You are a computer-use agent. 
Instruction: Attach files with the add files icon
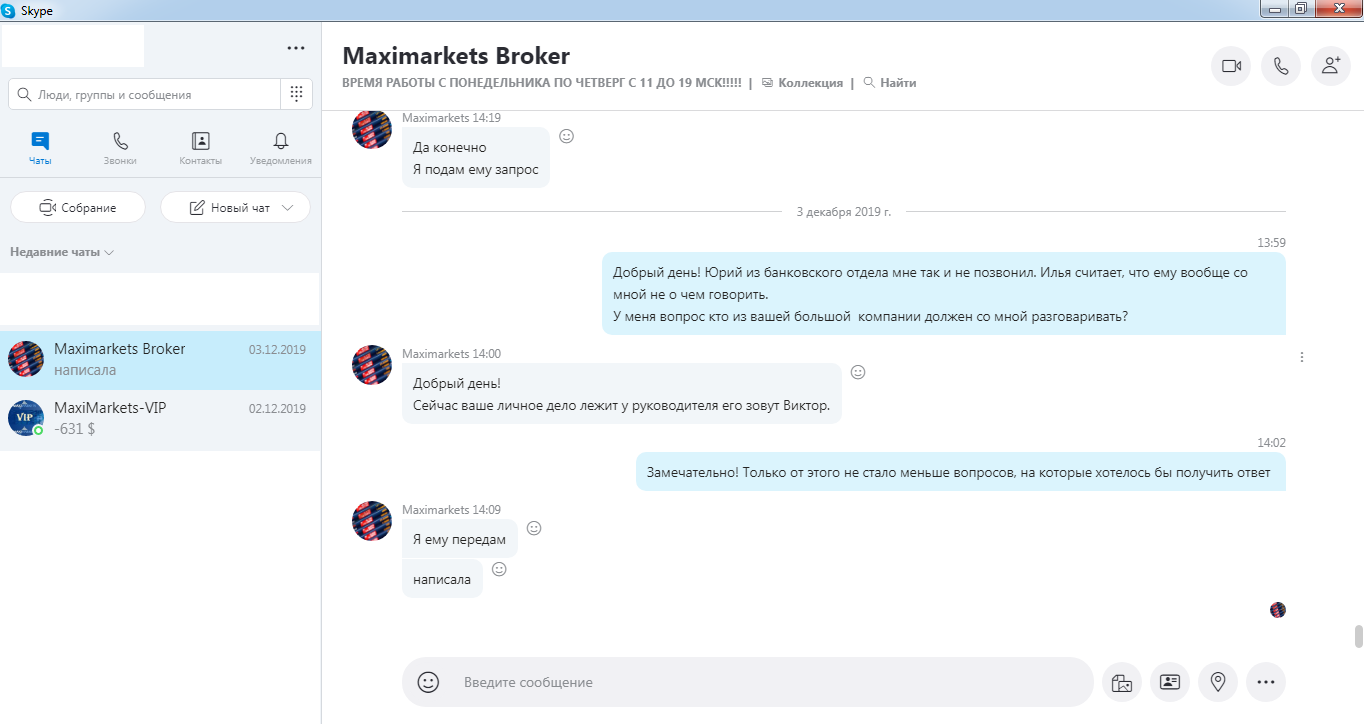coord(1122,682)
